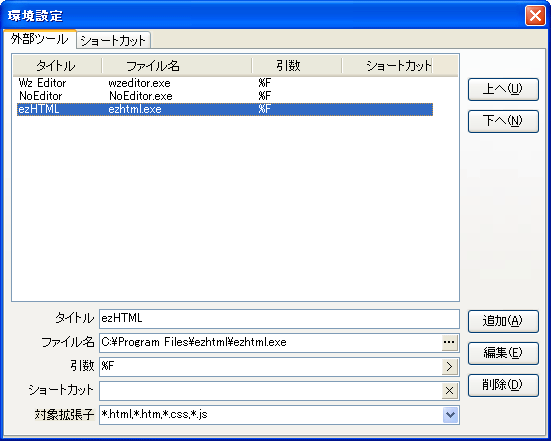Select the NoEditor row in list
This screenshot has height=441, width=551.
(x=225, y=96)
